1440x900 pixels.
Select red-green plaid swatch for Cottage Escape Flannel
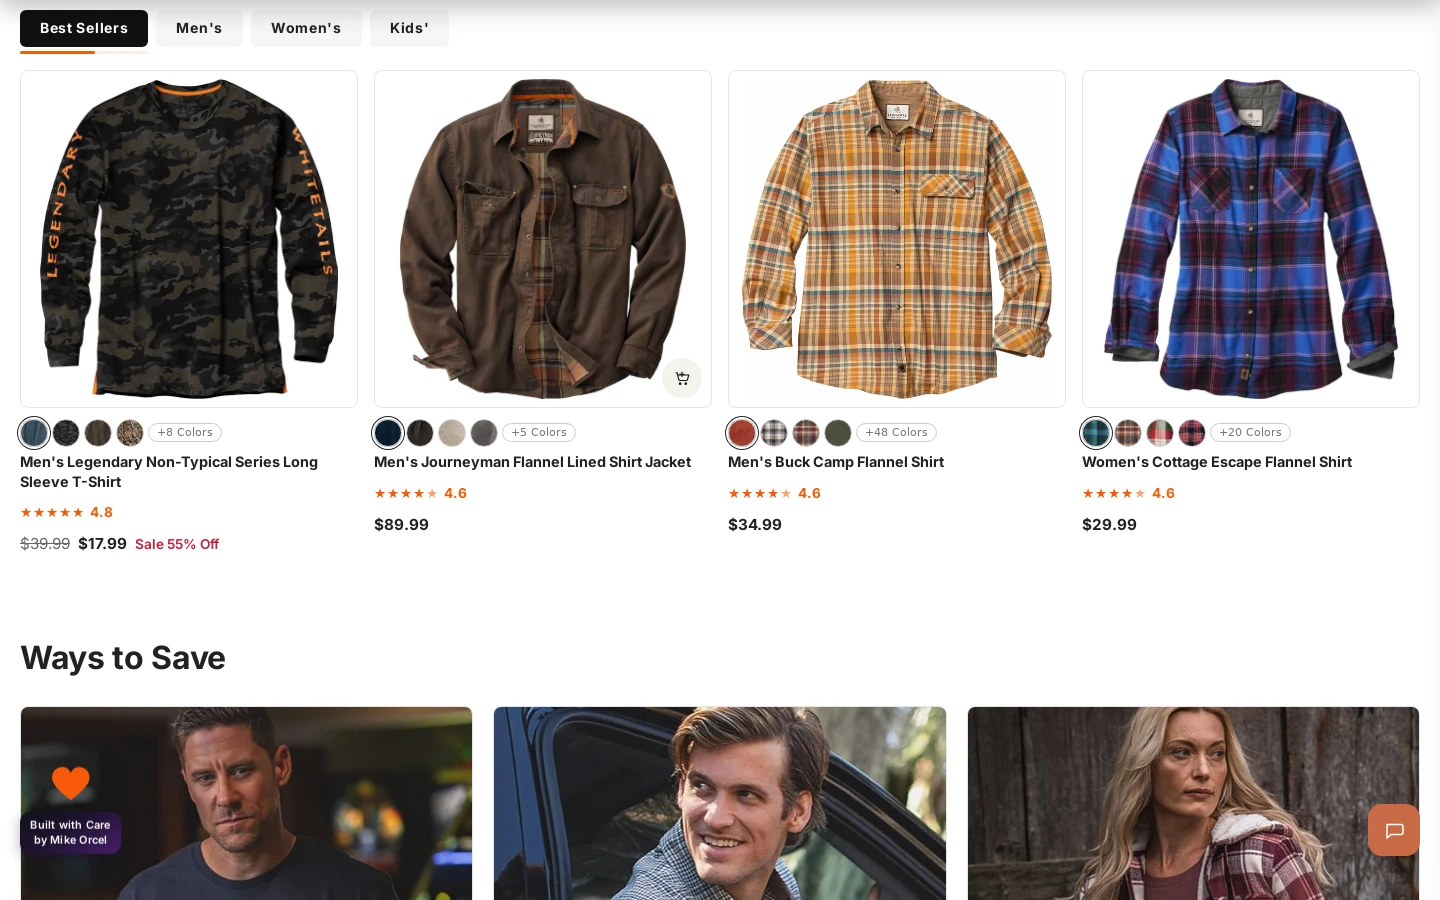click(1160, 433)
